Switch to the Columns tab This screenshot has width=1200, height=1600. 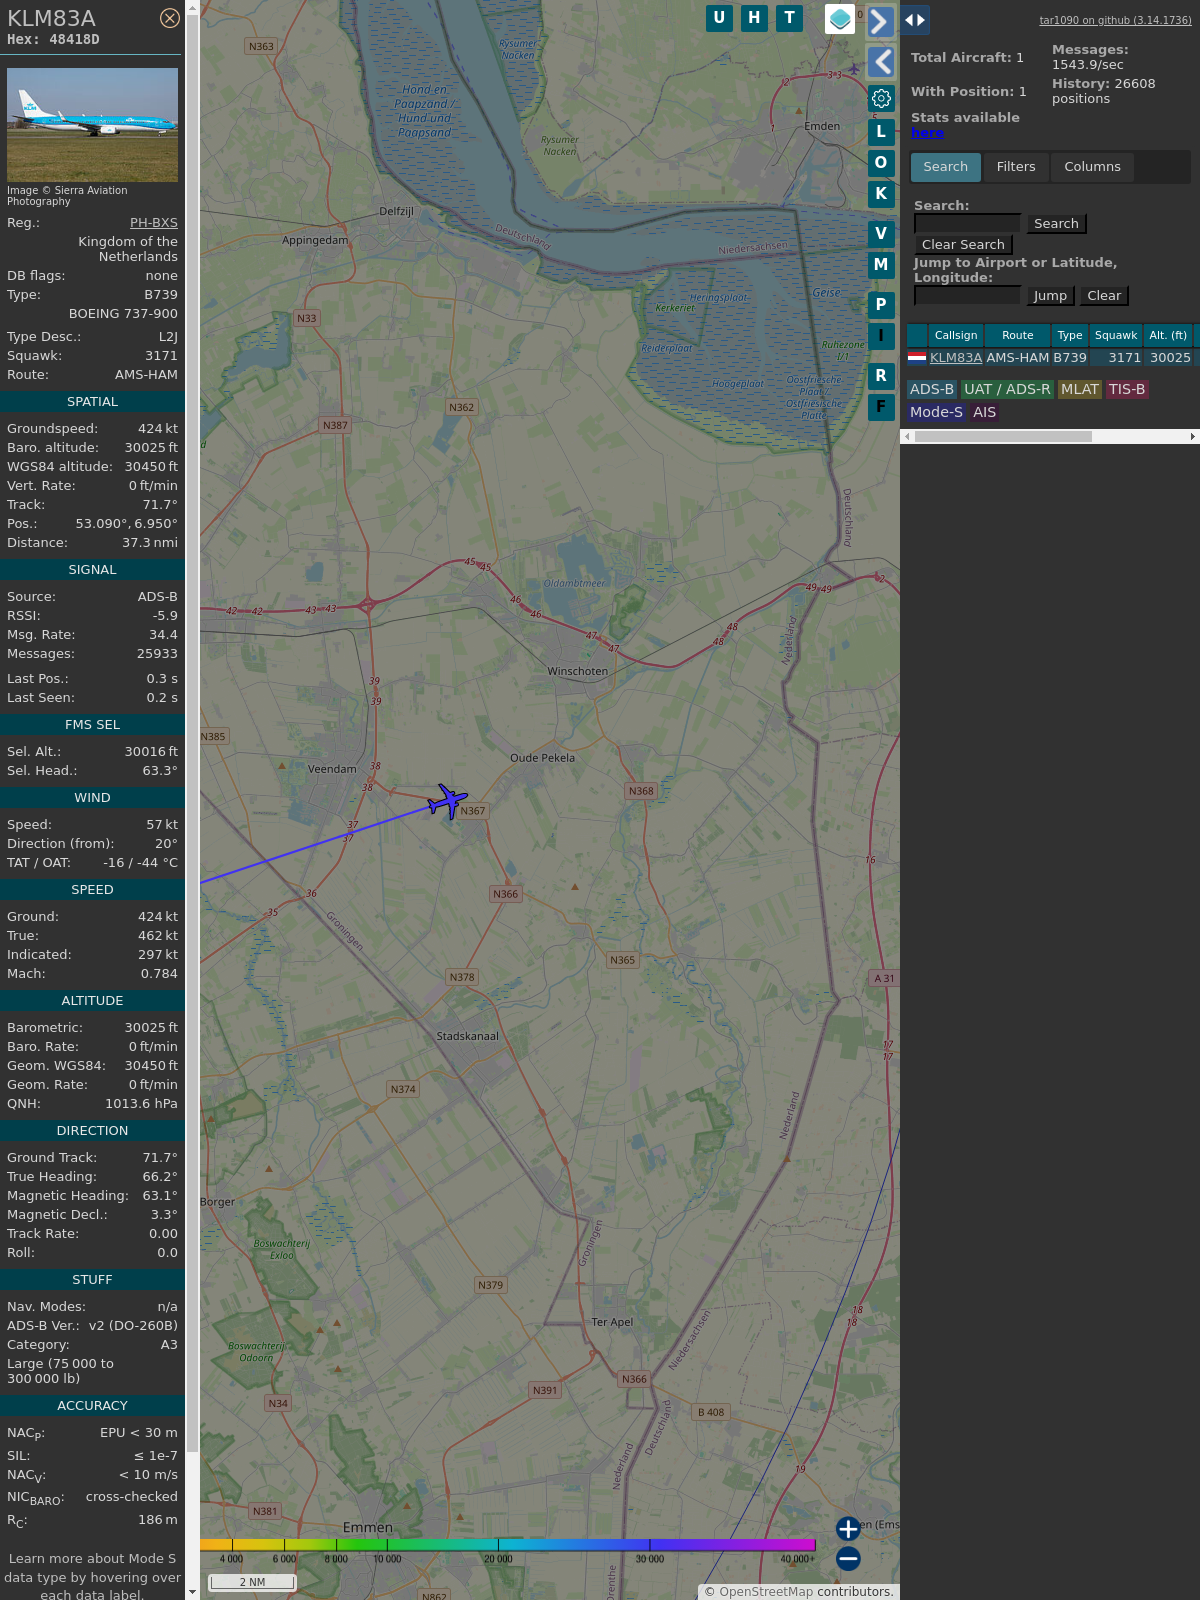pos(1092,167)
